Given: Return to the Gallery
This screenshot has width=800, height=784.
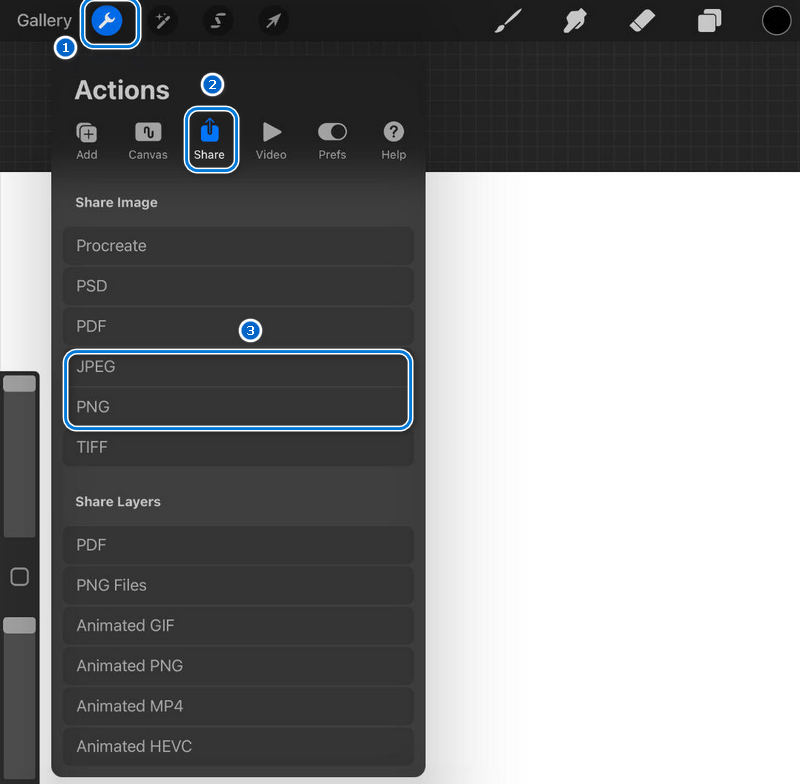Looking at the screenshot, I should (x=44, y=21).
